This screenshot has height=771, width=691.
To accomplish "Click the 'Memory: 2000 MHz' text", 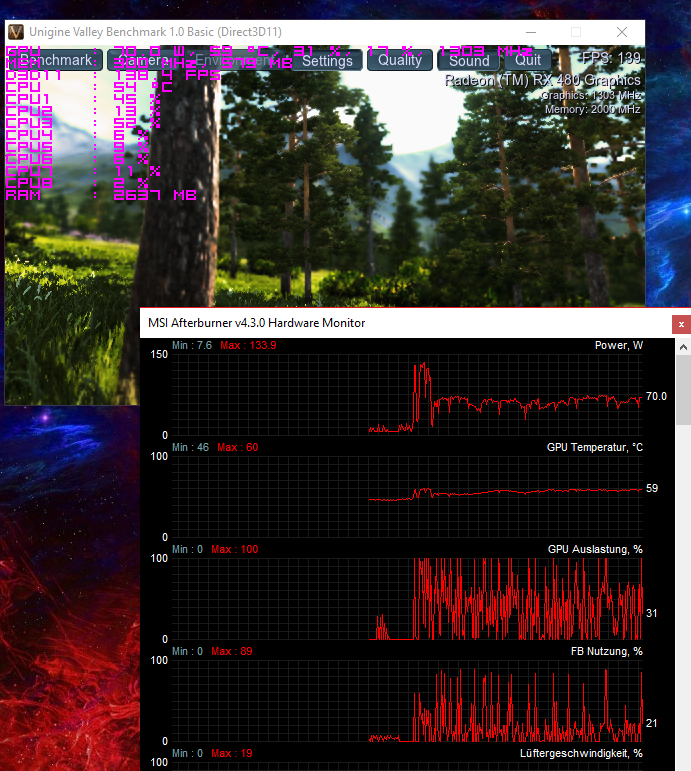I will (x=592, y=109).
